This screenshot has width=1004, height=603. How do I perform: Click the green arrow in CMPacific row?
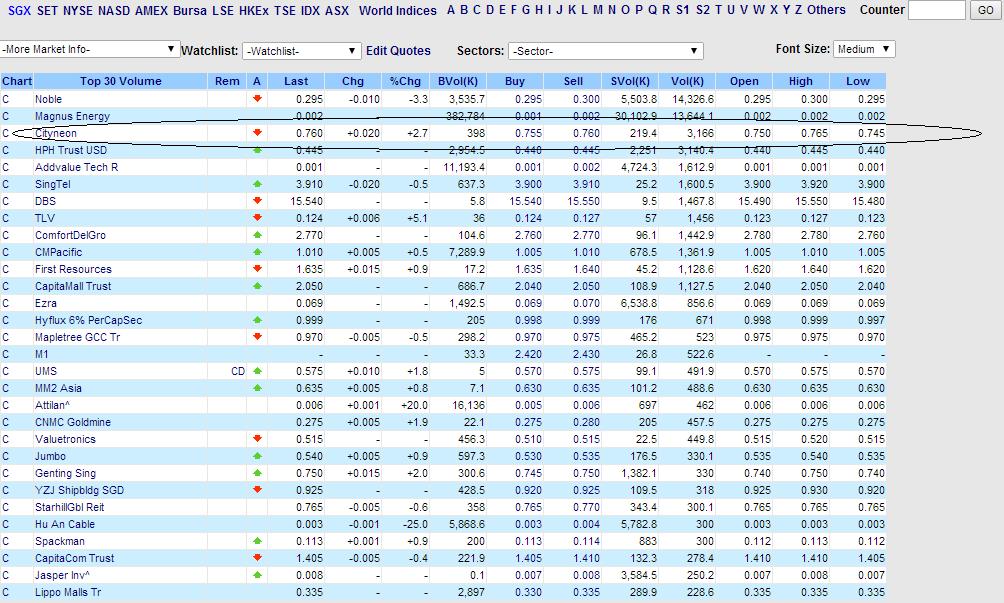[x=257, y=252]
